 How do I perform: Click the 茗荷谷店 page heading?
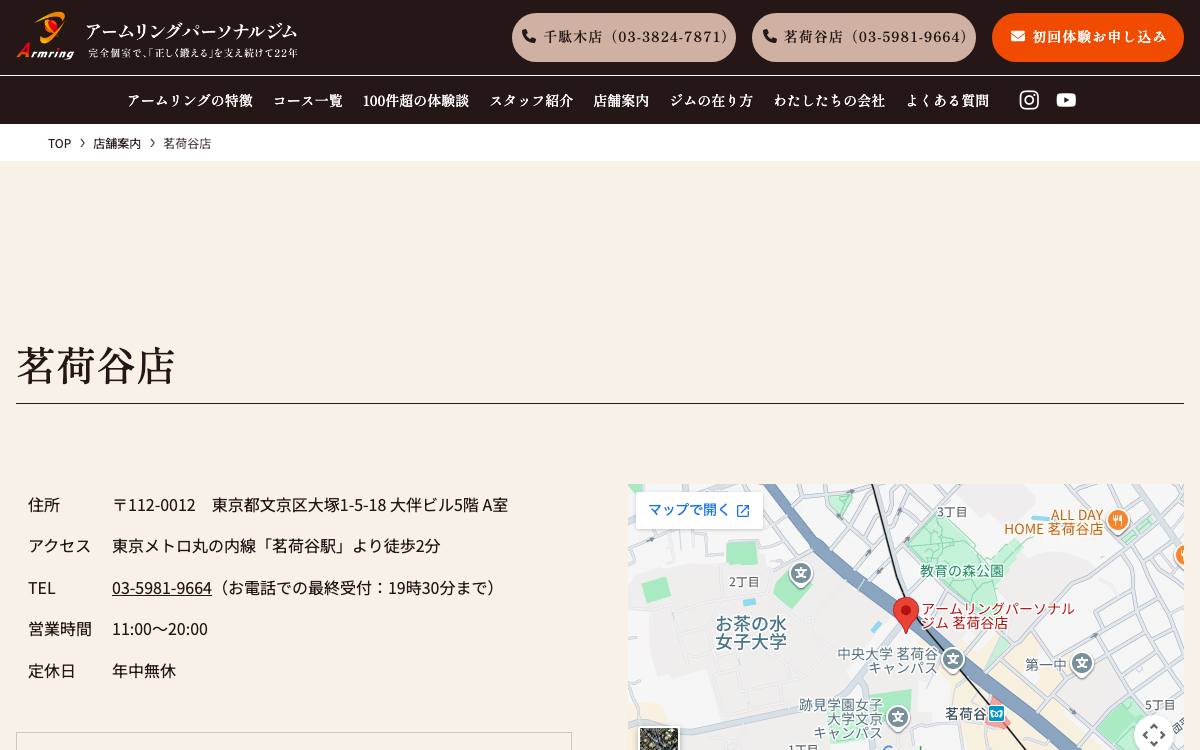pyautogui.click(x=96, y=365)
